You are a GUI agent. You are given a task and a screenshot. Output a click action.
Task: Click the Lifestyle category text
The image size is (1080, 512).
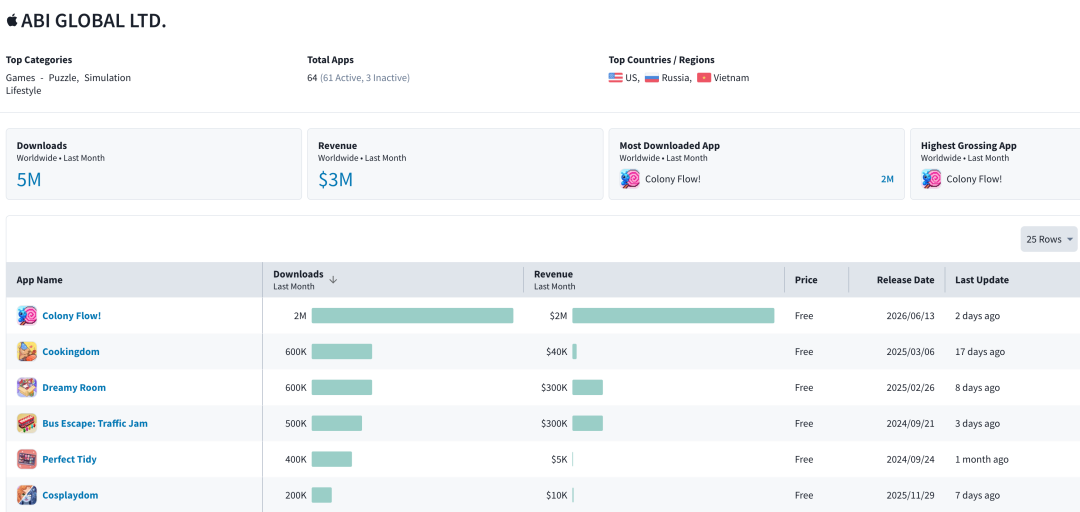[23, 90]
